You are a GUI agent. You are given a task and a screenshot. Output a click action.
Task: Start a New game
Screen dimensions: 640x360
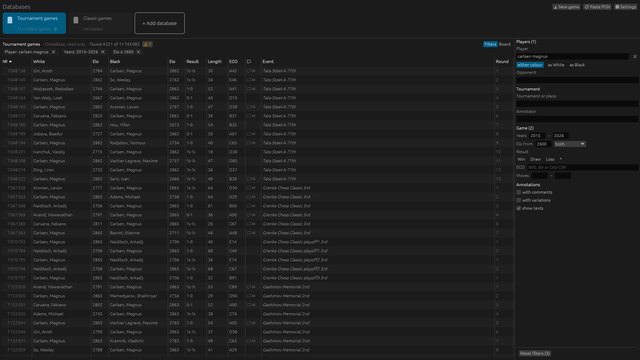click(x=566, y=7)
